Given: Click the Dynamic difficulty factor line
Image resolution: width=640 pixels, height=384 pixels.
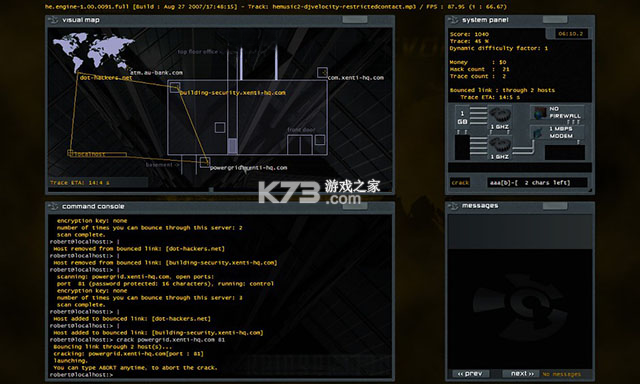Looking at the screenshot, I should tap(499, 48).
